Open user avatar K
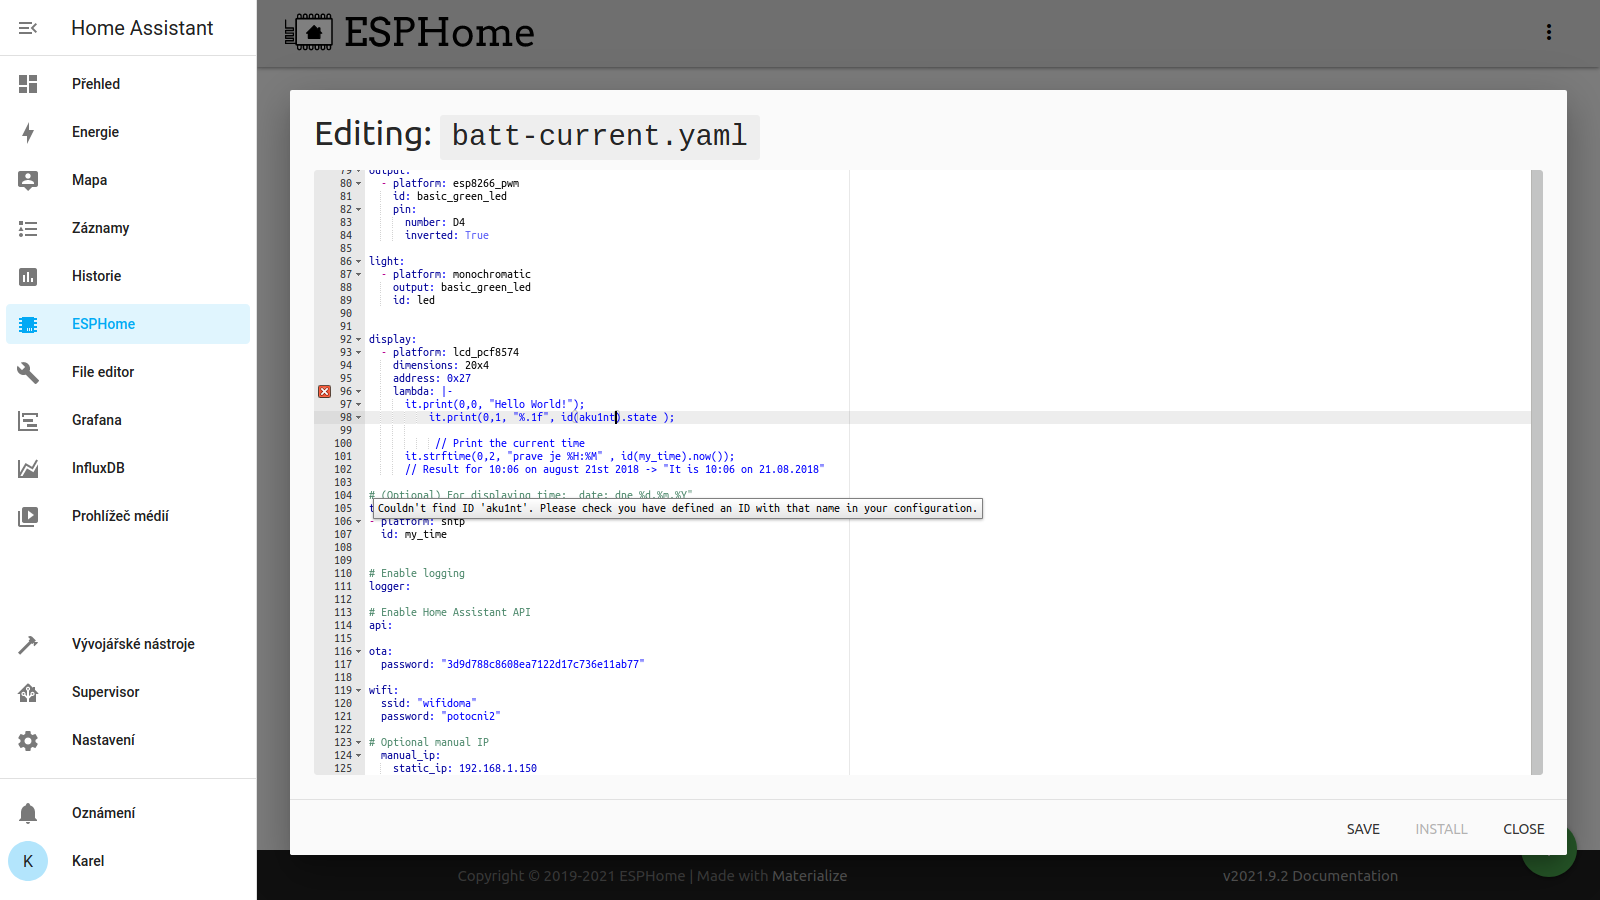This screenshot has height=900, width=1600. click(28, 861)
